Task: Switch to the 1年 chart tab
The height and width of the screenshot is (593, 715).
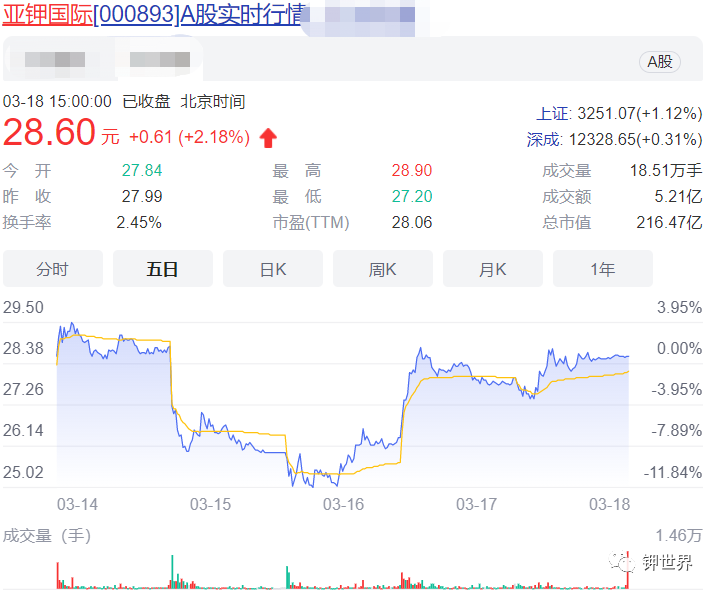Action: tap(603, 269)
